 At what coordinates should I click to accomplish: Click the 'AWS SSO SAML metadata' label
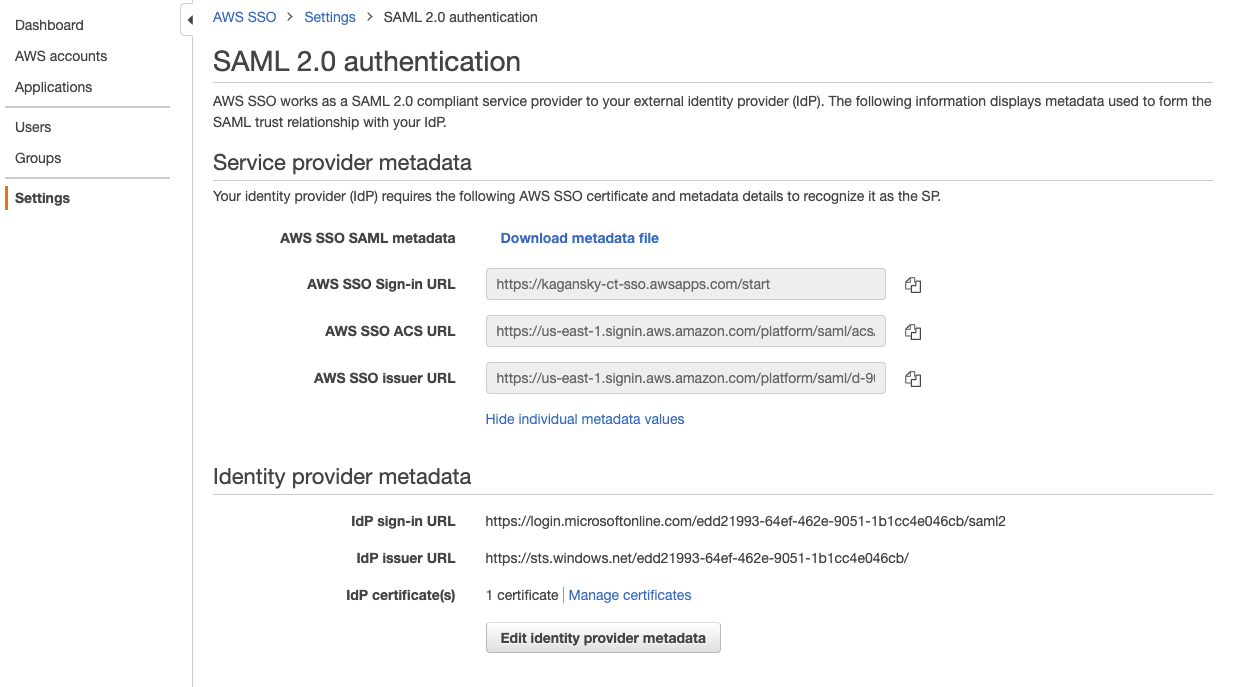368,238
